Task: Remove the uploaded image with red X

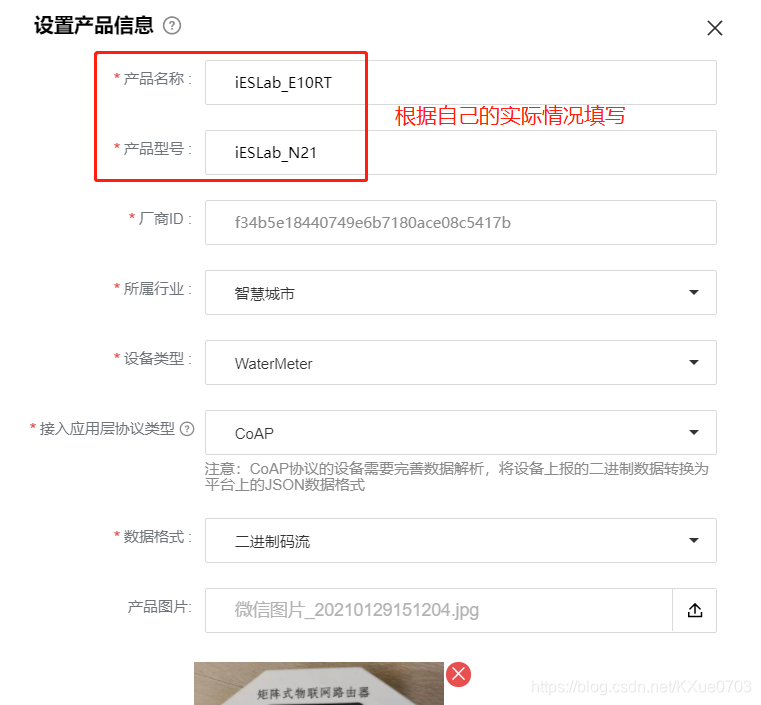Action: [458, 674]
